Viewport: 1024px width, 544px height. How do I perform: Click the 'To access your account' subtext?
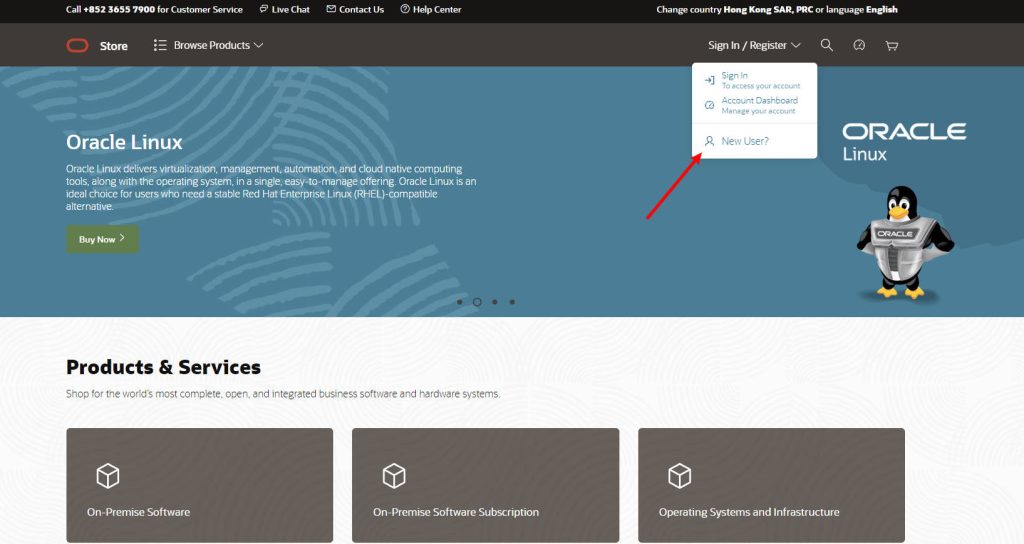tap(761, 86)
